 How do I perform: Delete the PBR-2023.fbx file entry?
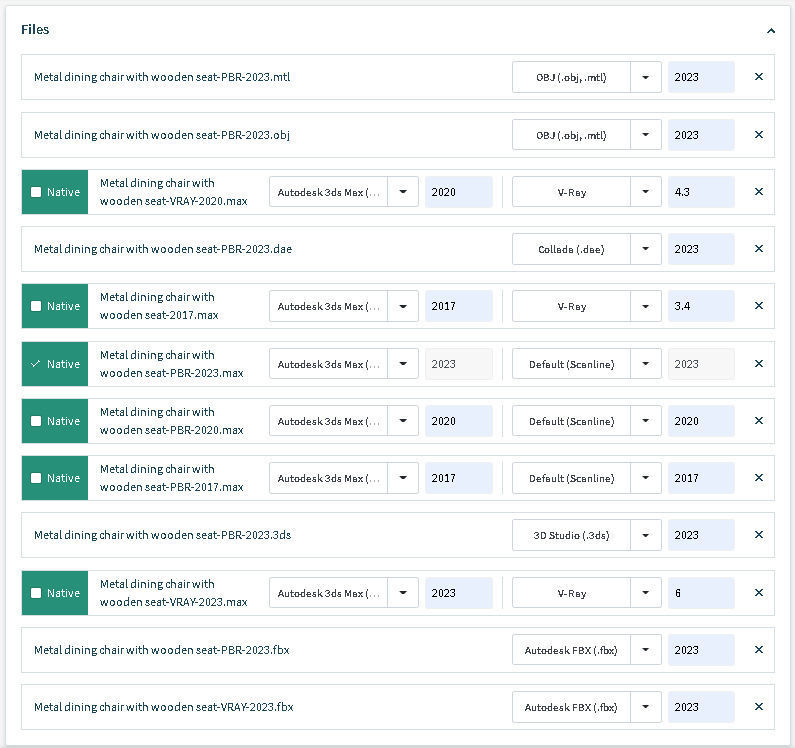(x=758, y=650)
